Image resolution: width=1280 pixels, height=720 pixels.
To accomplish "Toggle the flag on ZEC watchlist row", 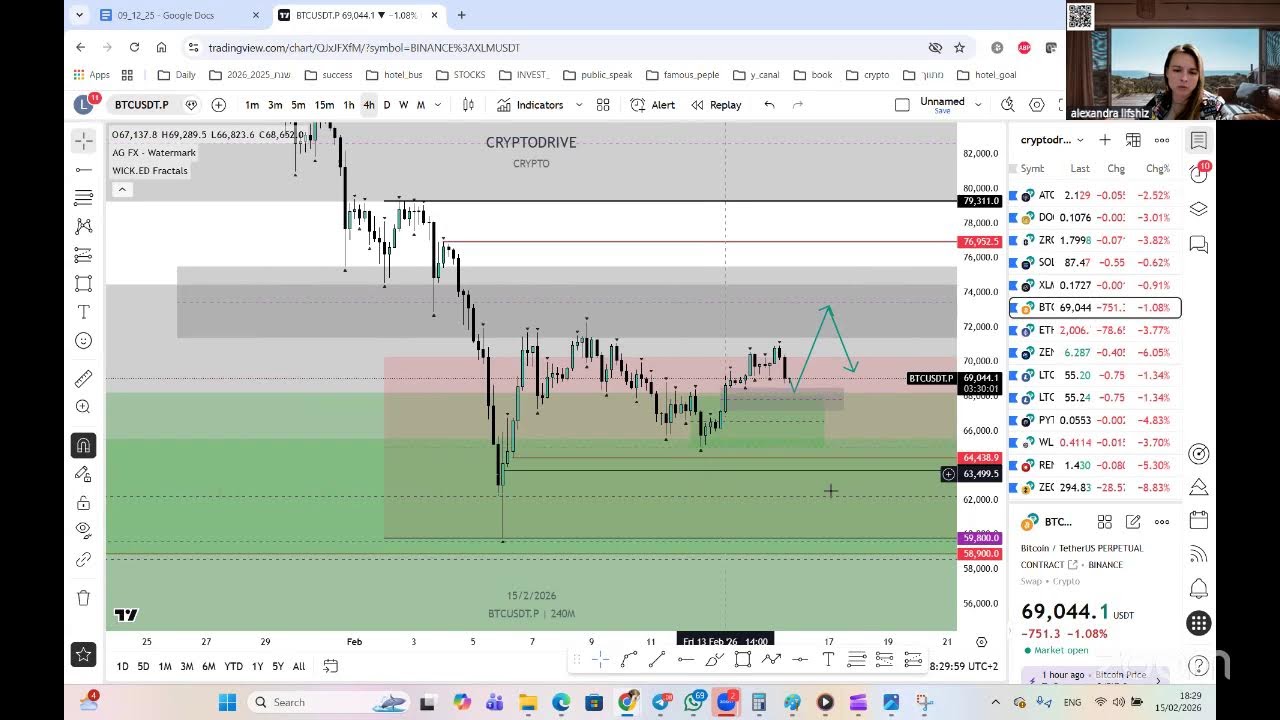I will pos(1013,488).
